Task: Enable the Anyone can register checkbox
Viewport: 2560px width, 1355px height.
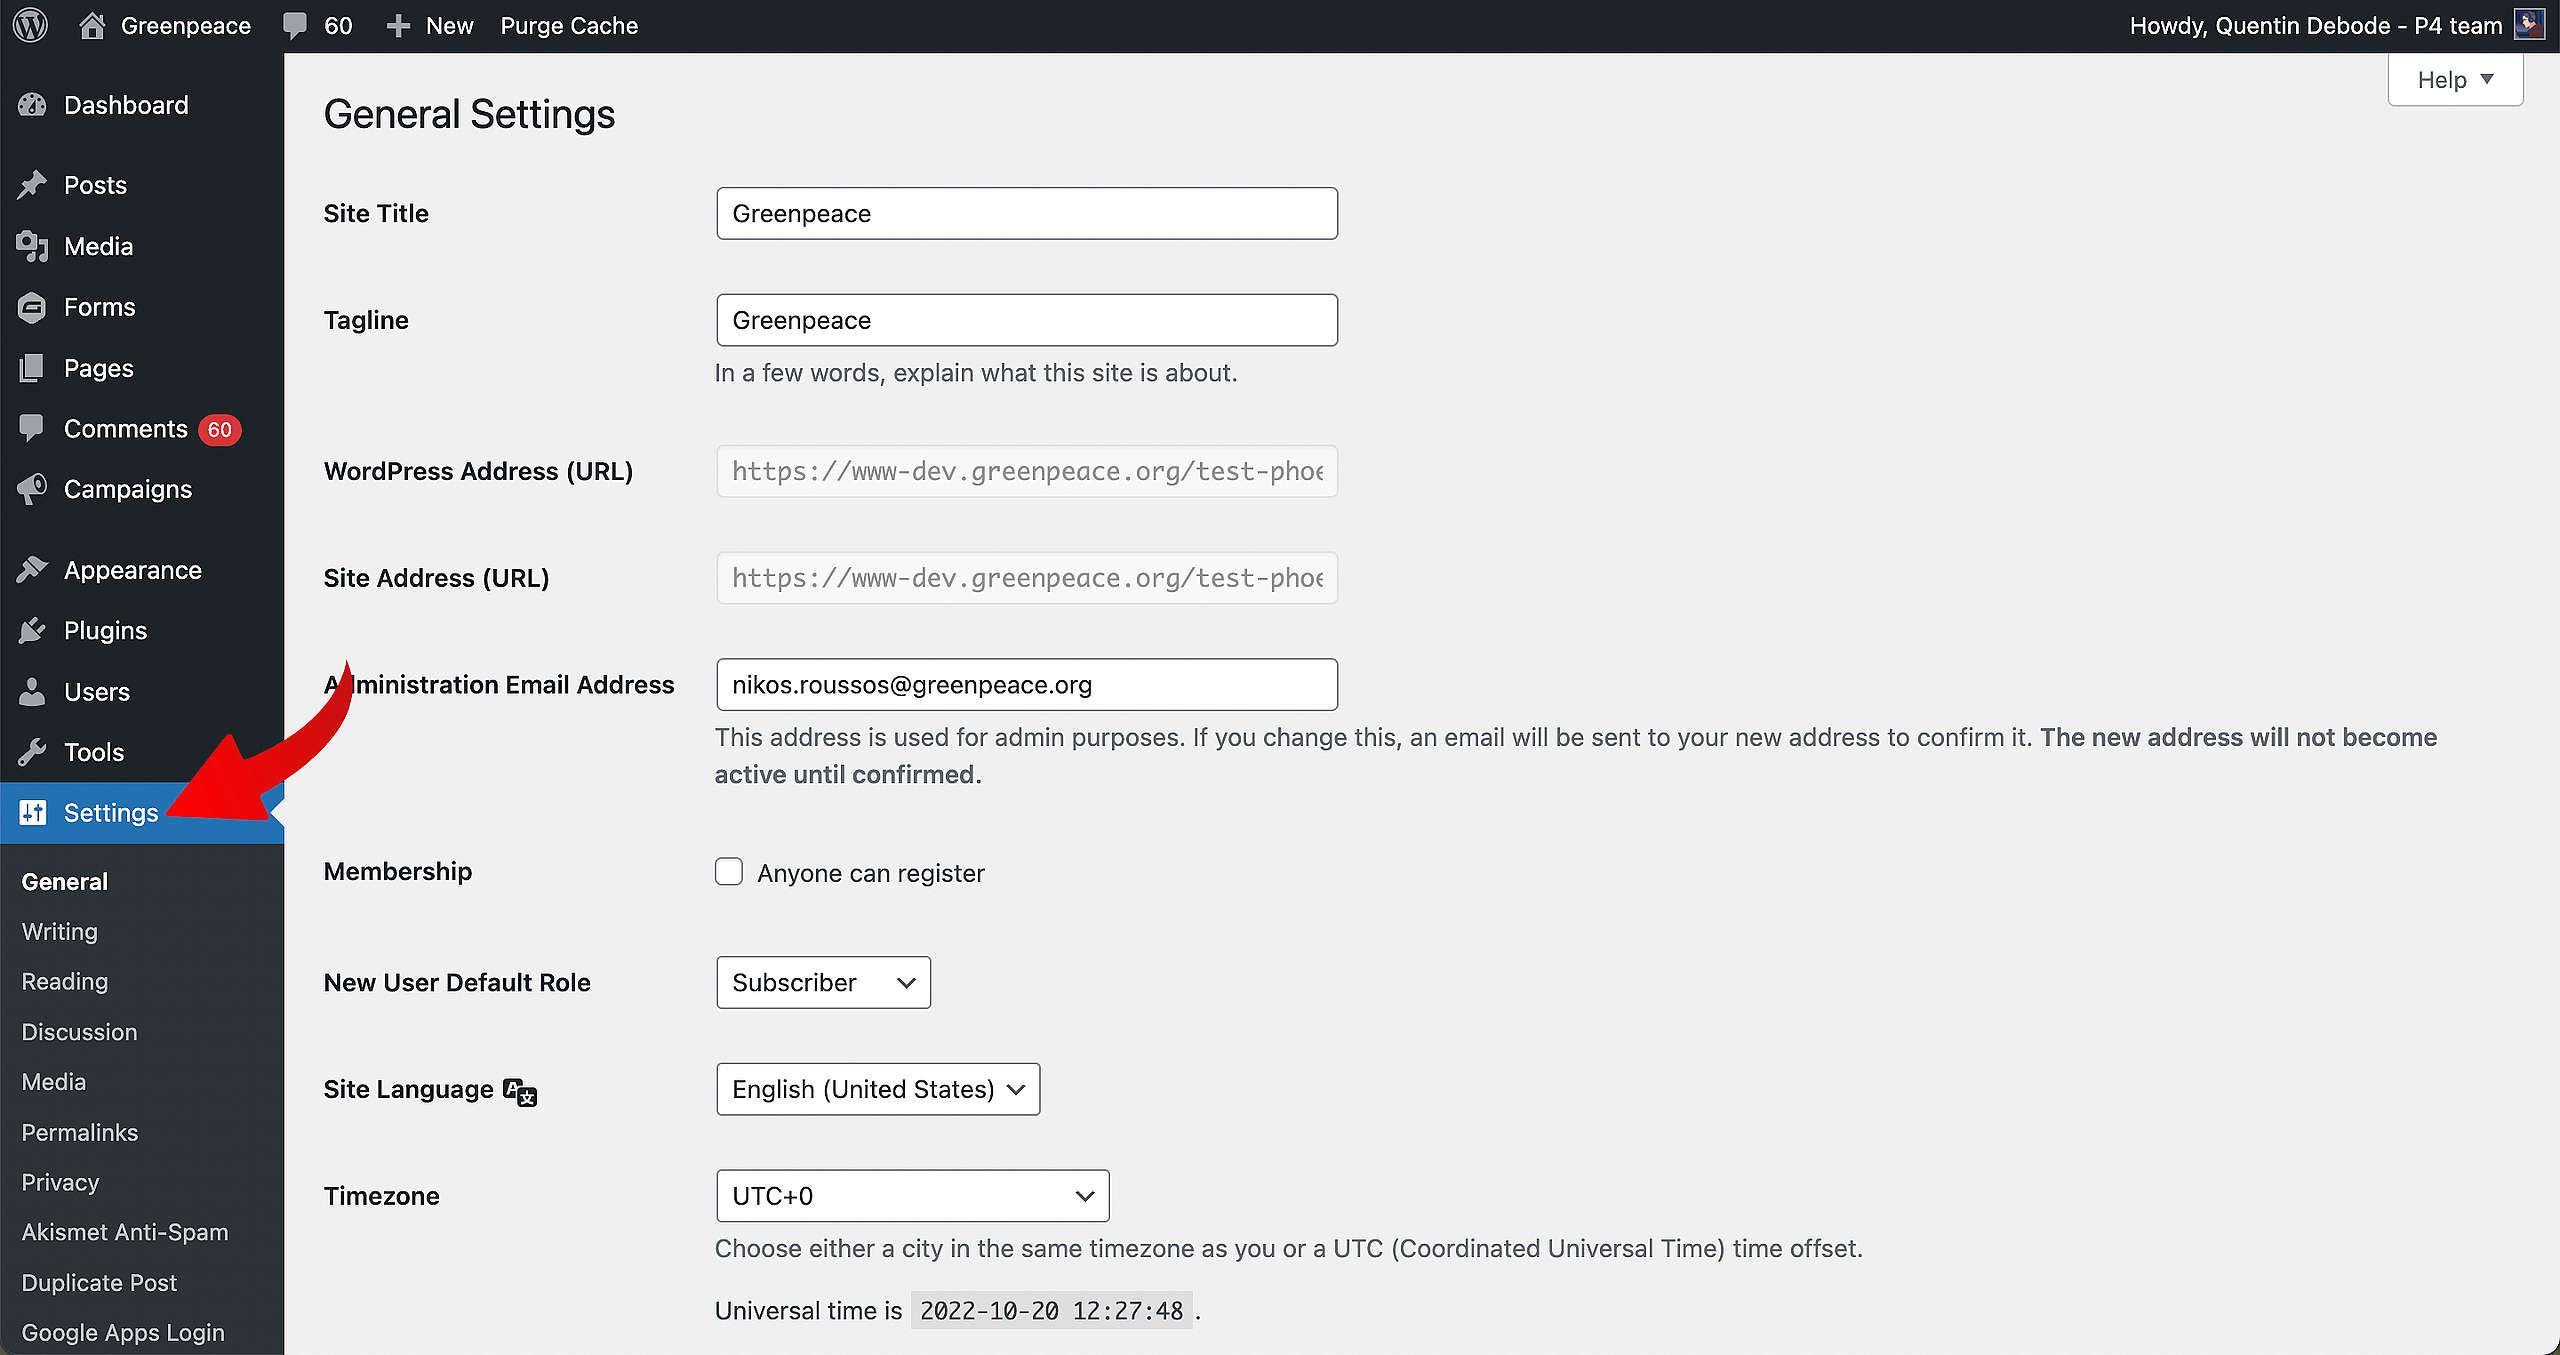Action: point(729,872)
